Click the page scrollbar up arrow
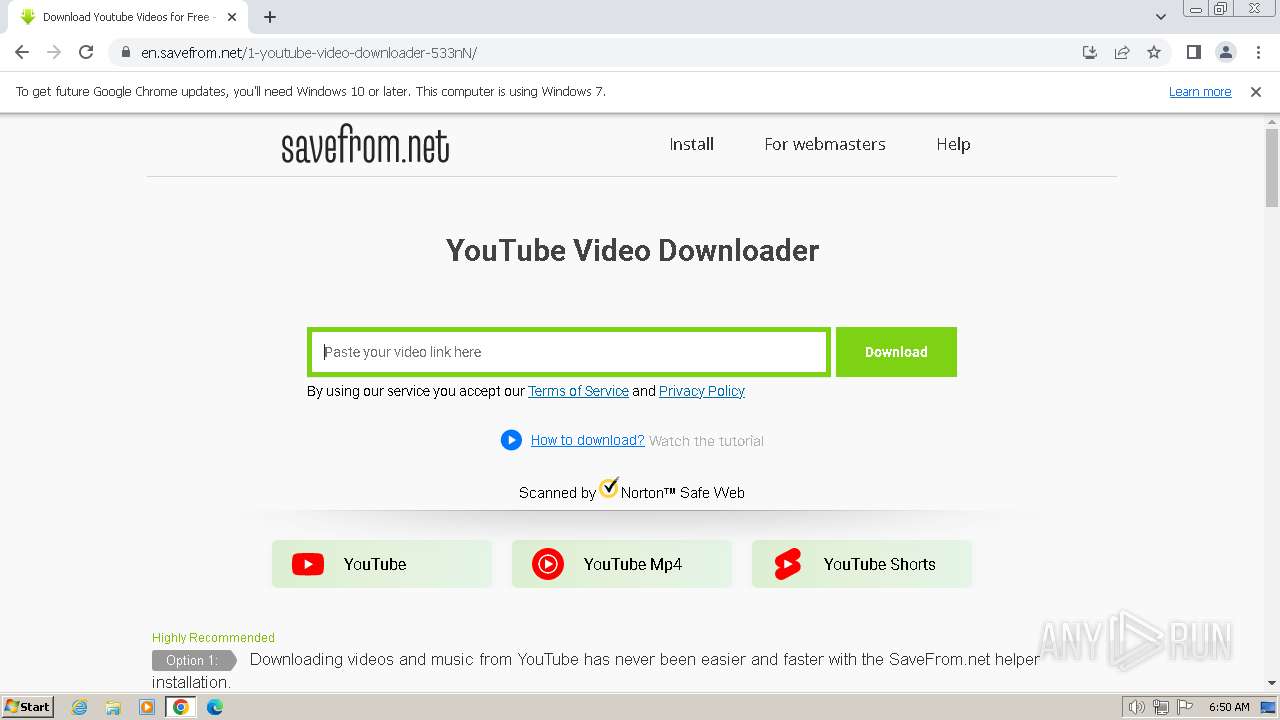The height and width of the screenshot is (720, 1280). pyautogui.click(x=1272, y=121)
